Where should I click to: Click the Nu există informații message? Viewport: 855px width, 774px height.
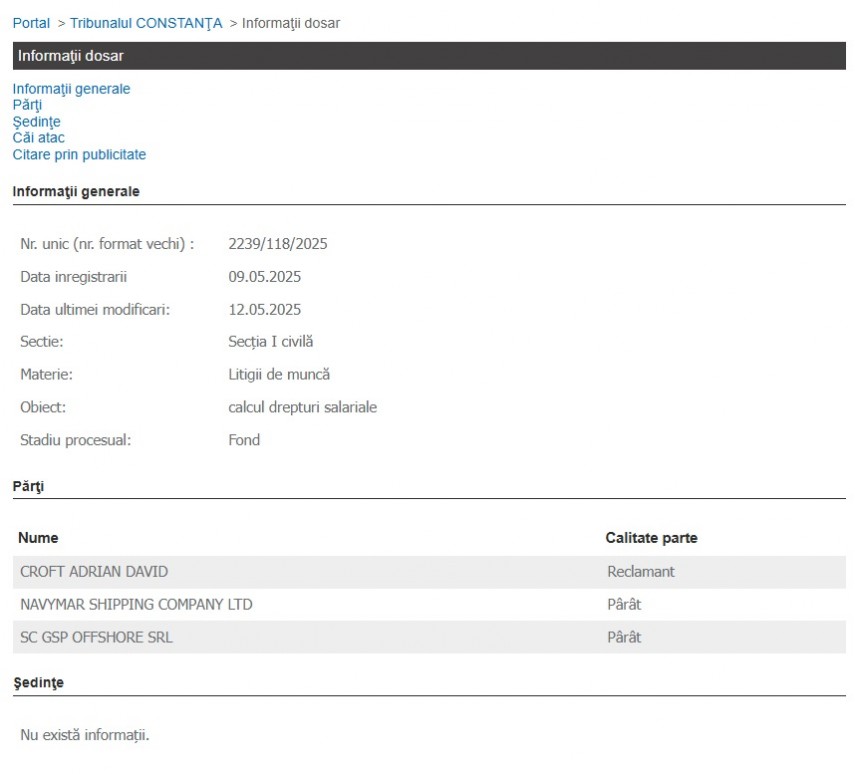pos(85,735)
